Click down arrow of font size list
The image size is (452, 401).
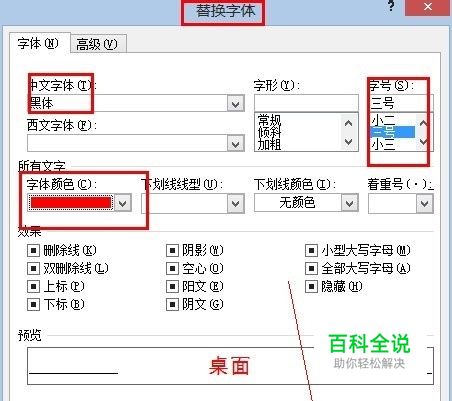coord(423,142)
